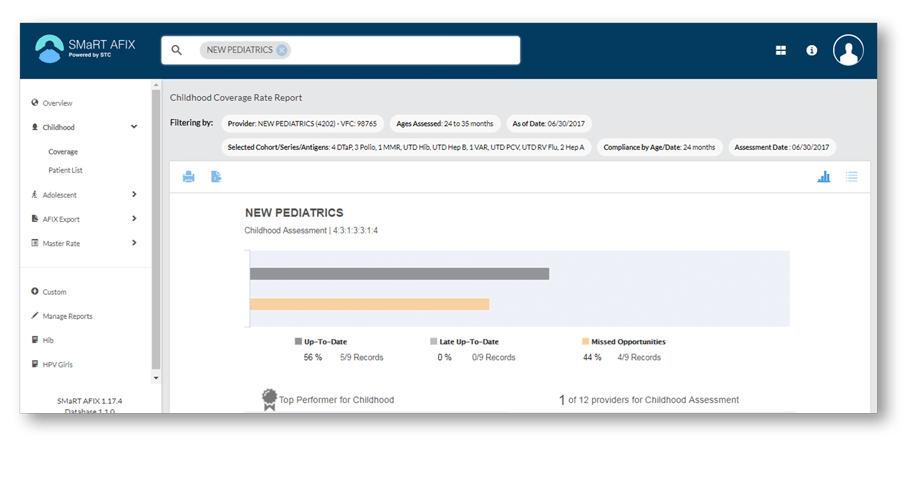Expand the AFIX Export arrow
This screenshot has height=500, width=905.
pyautogui.click(x=134, y=219)
